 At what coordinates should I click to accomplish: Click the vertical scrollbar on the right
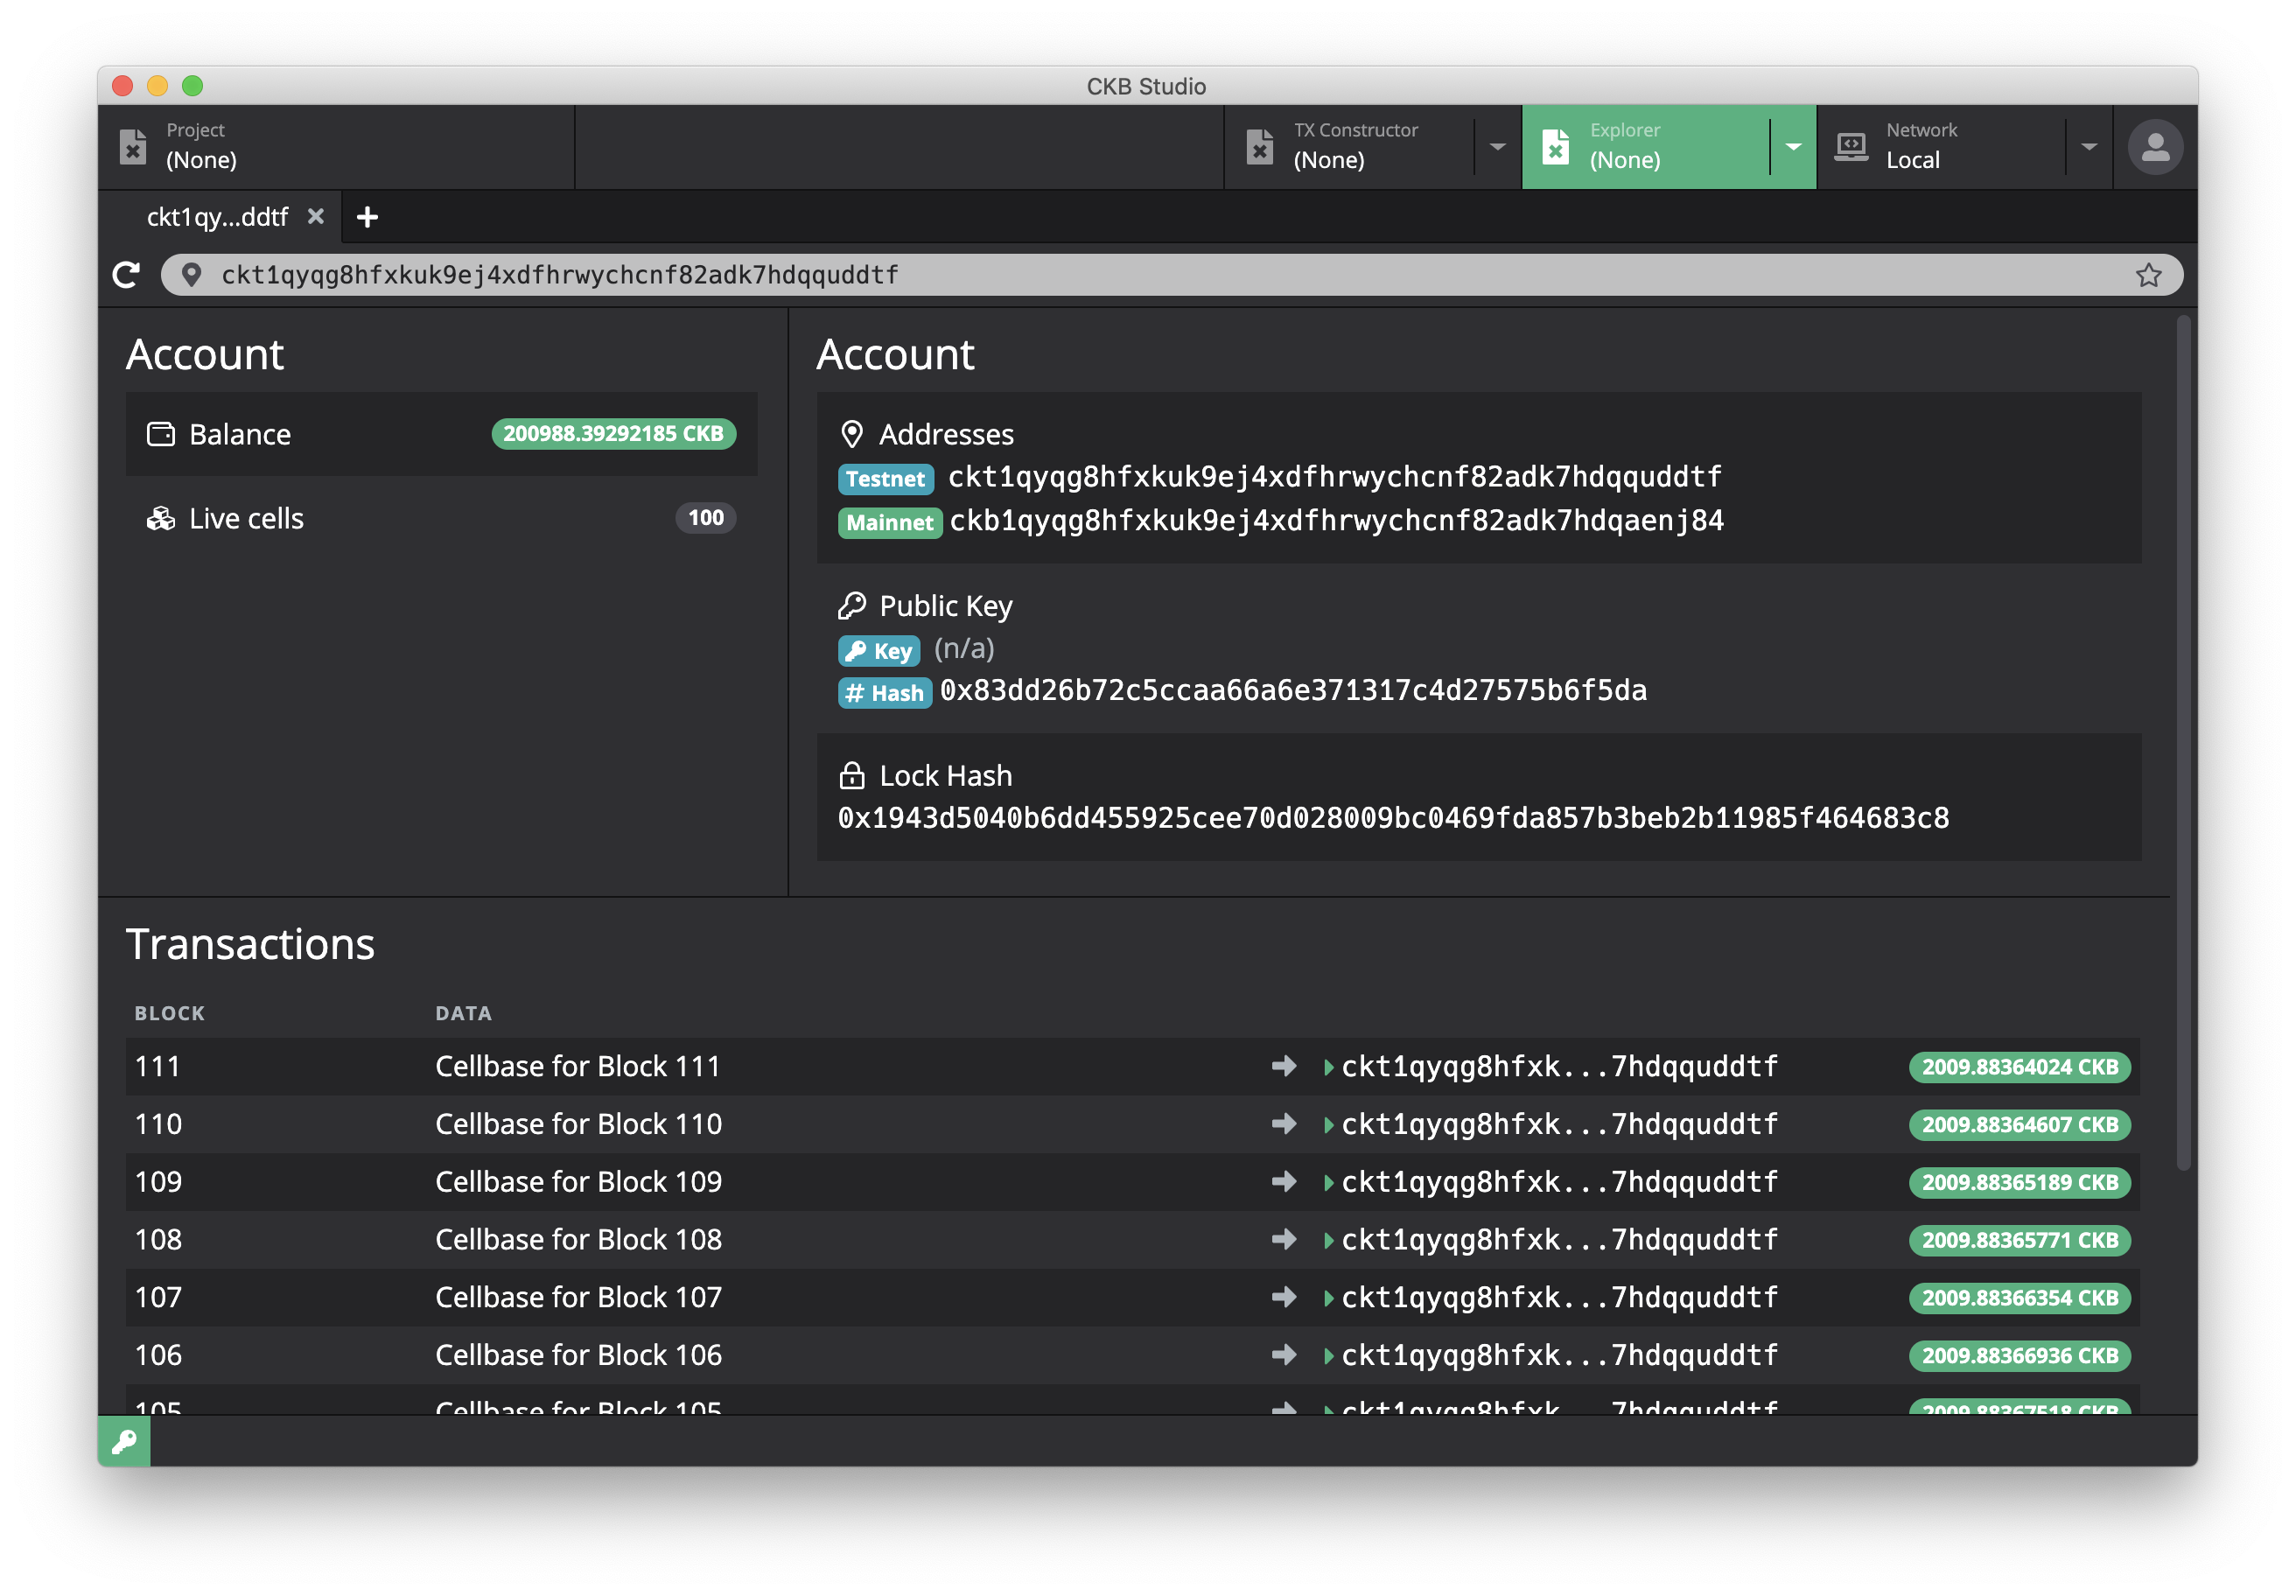coord(2183,740)
